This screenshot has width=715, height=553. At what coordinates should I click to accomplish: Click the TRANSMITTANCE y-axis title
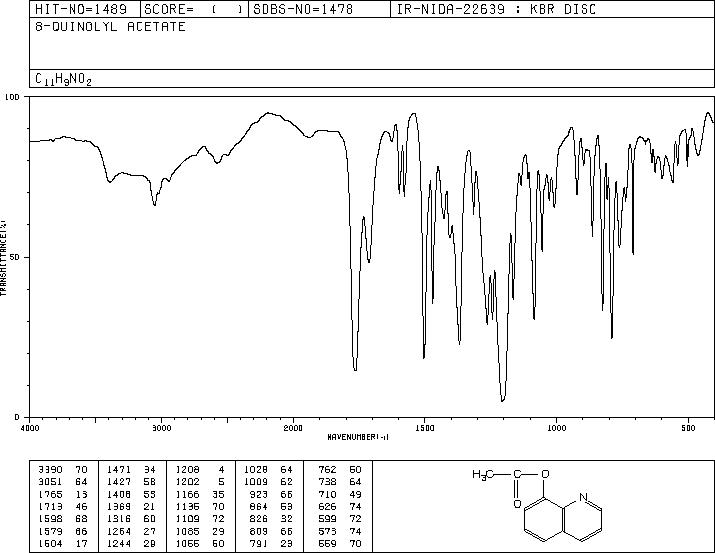tap(3, 258)
